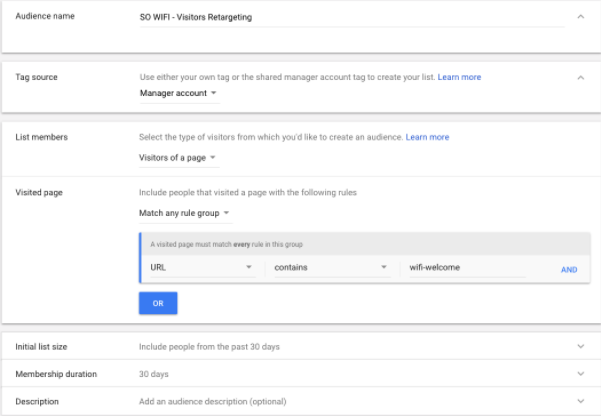
Task: Edit the Audience name text field
Action: tap(351, 17)
